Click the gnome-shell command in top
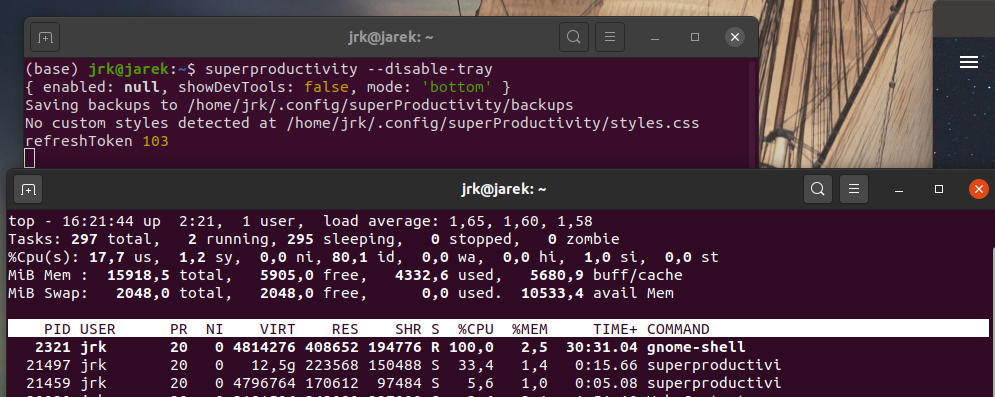Viewport: 995px width, 397px height. (695, 348)
